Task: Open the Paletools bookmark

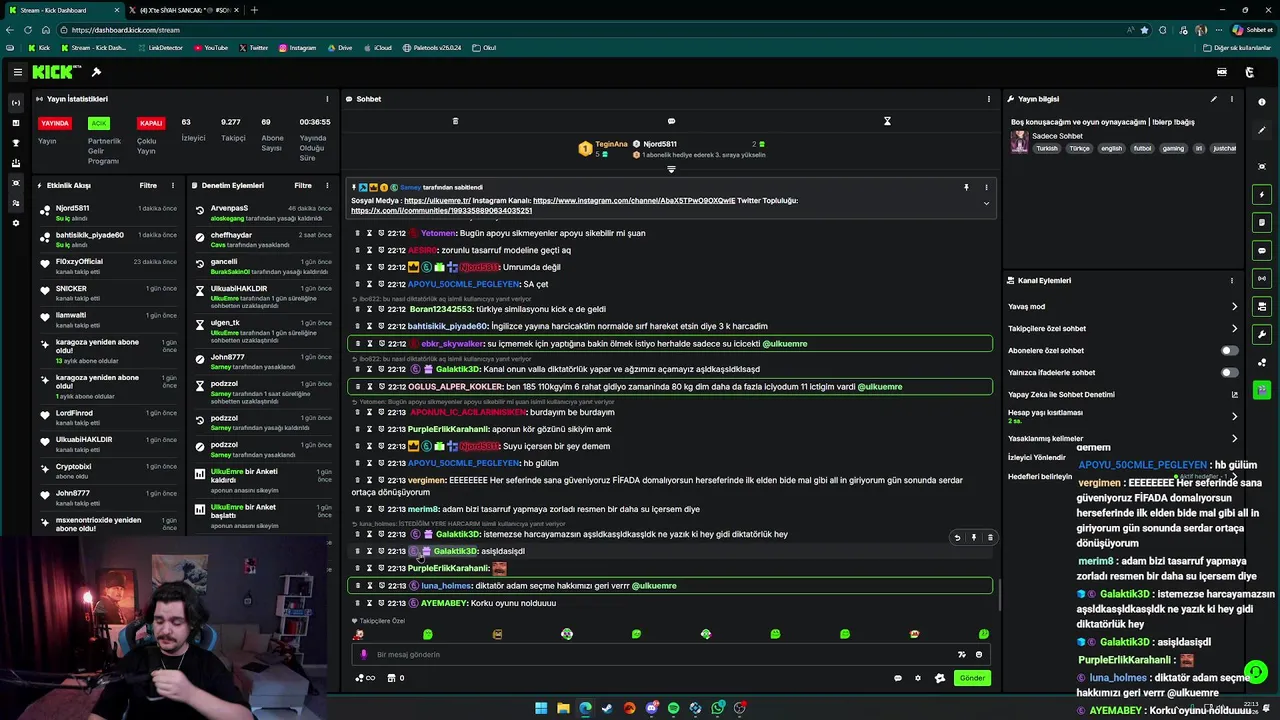Action: point(432,48)
